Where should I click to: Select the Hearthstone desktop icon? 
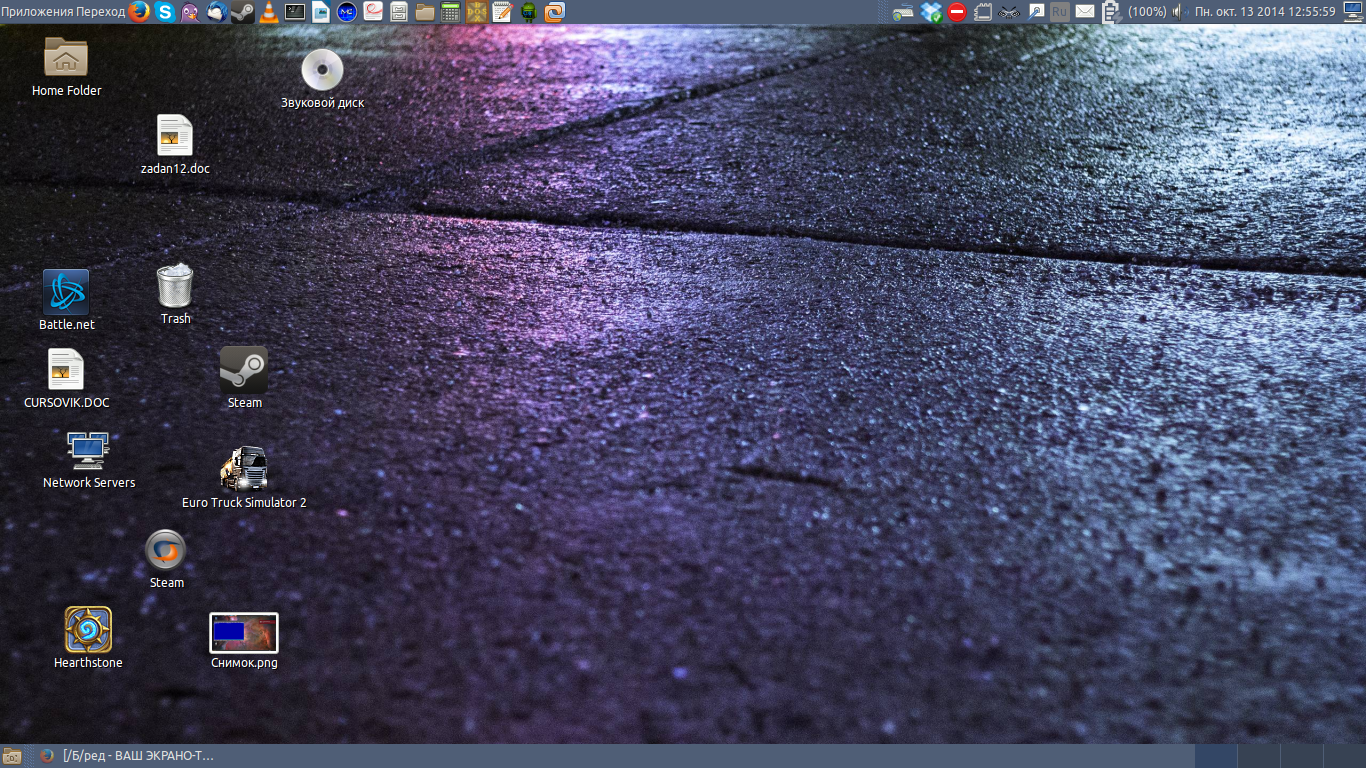point(88,638)
